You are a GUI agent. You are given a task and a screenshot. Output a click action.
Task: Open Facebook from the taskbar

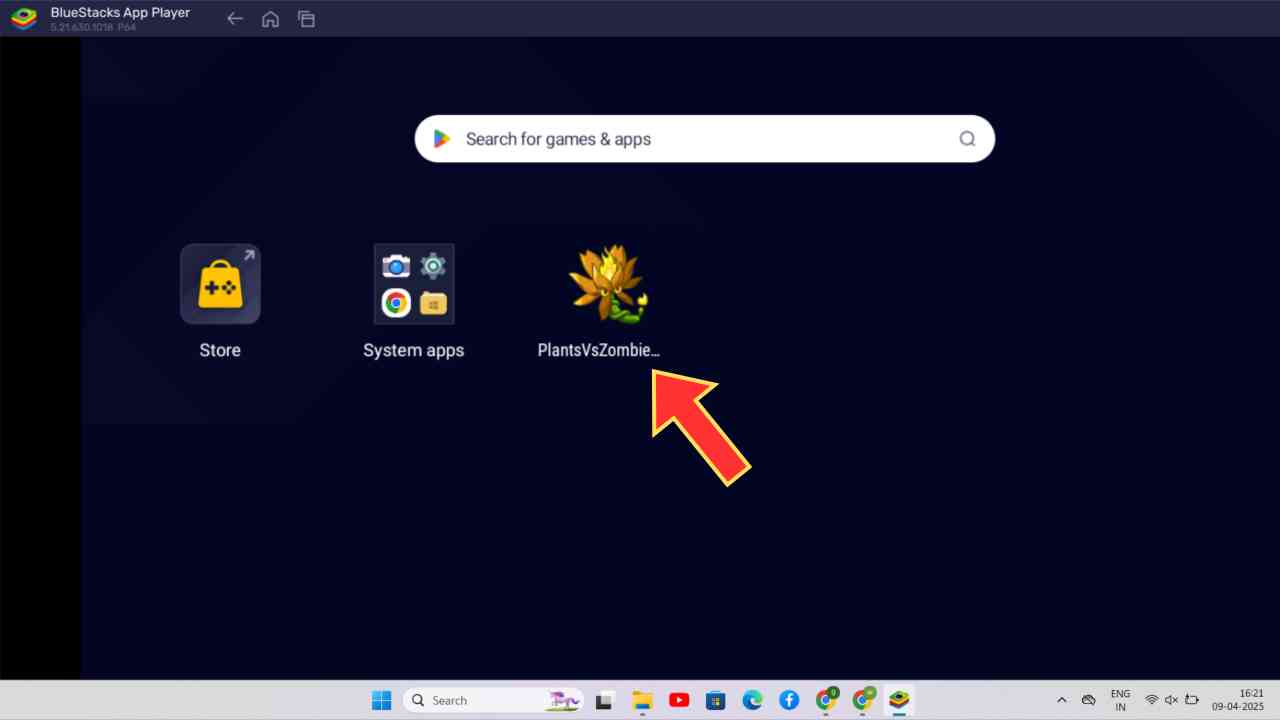tap(789, 700)
